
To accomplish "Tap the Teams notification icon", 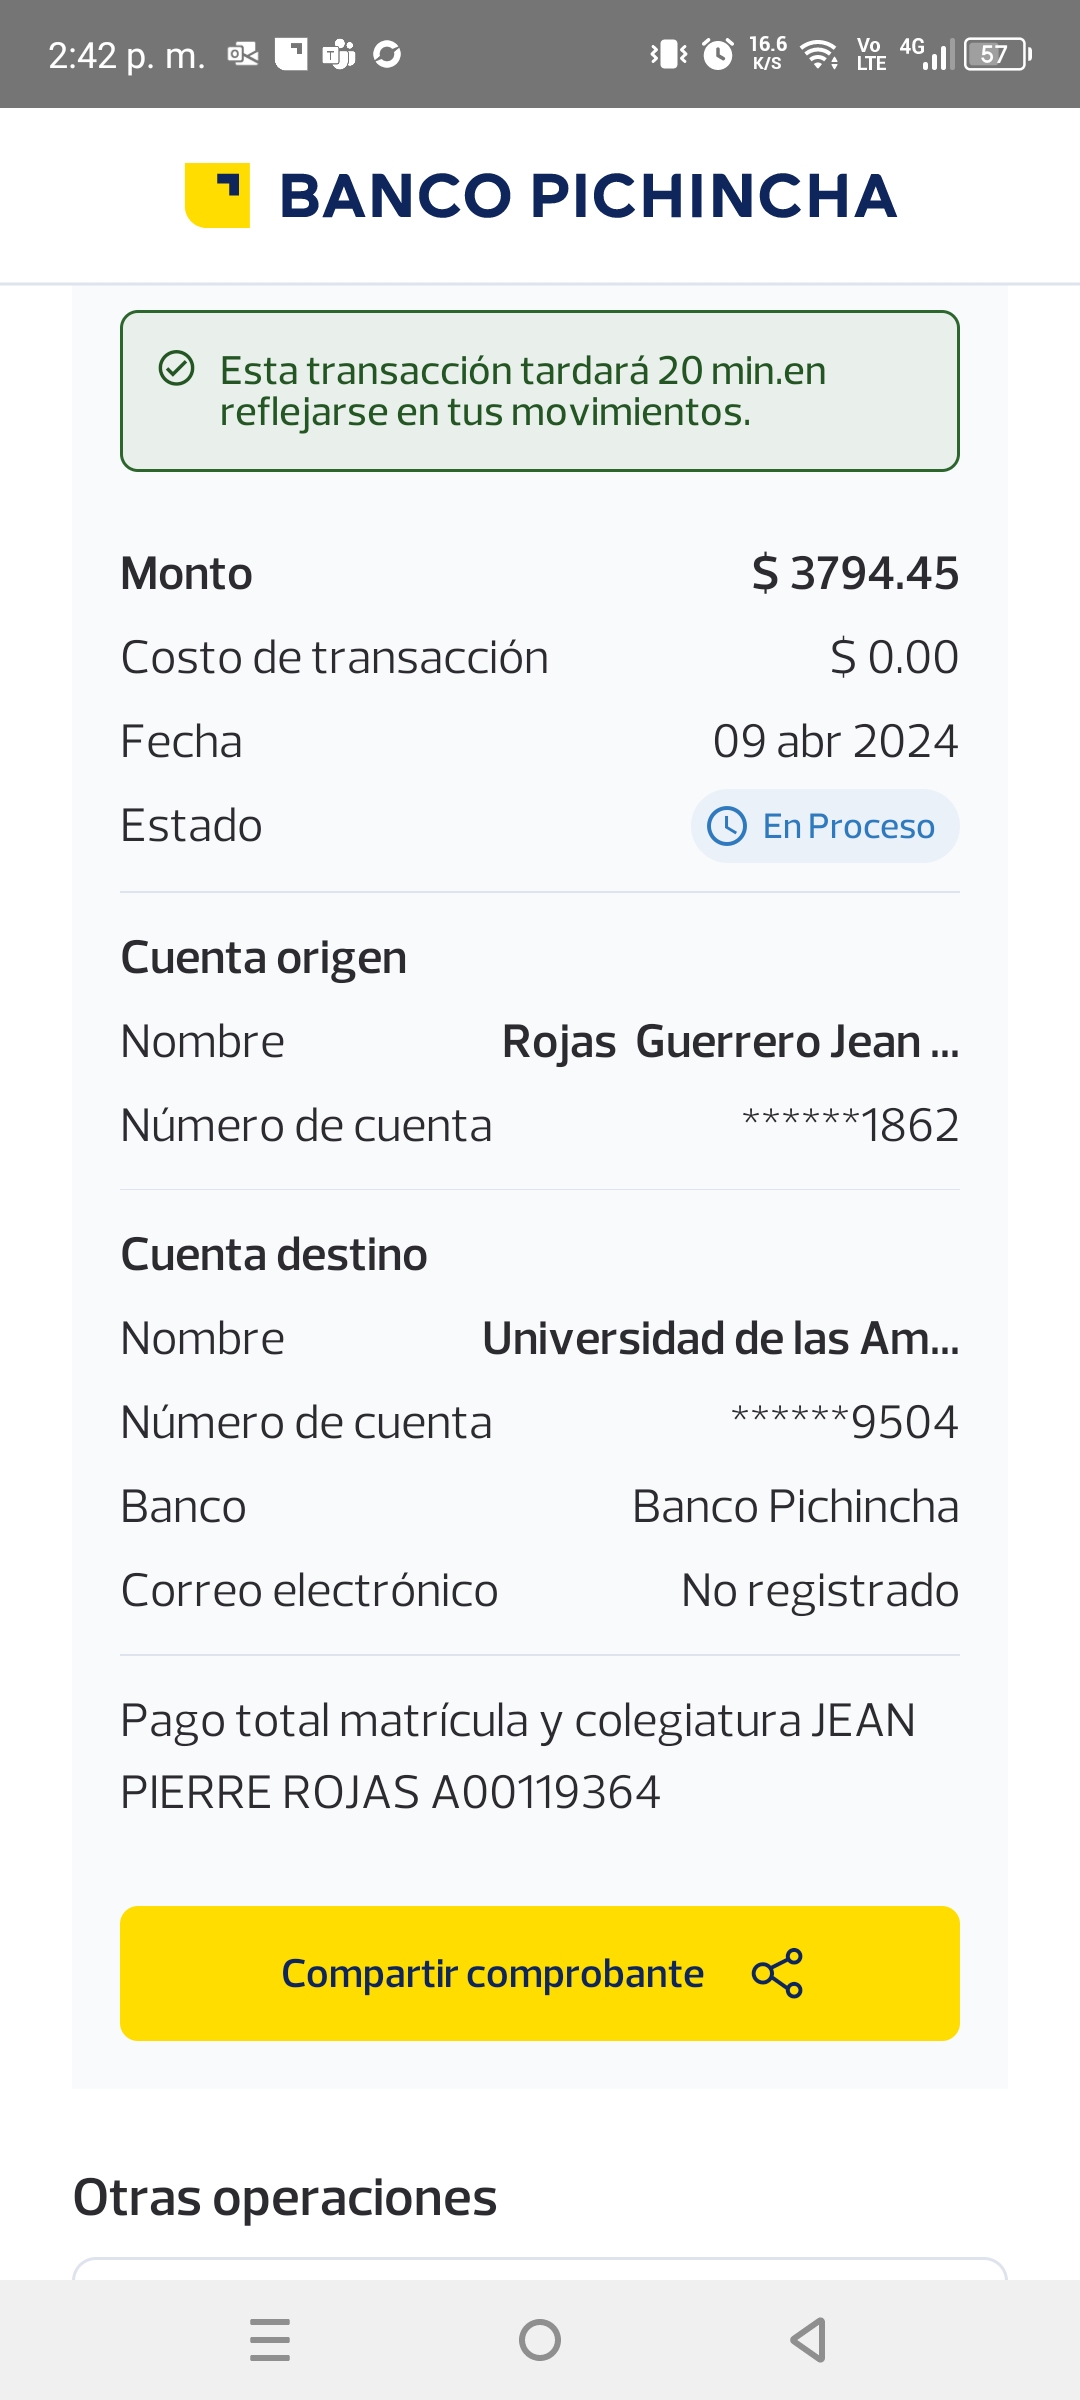I will click(339, 54).
